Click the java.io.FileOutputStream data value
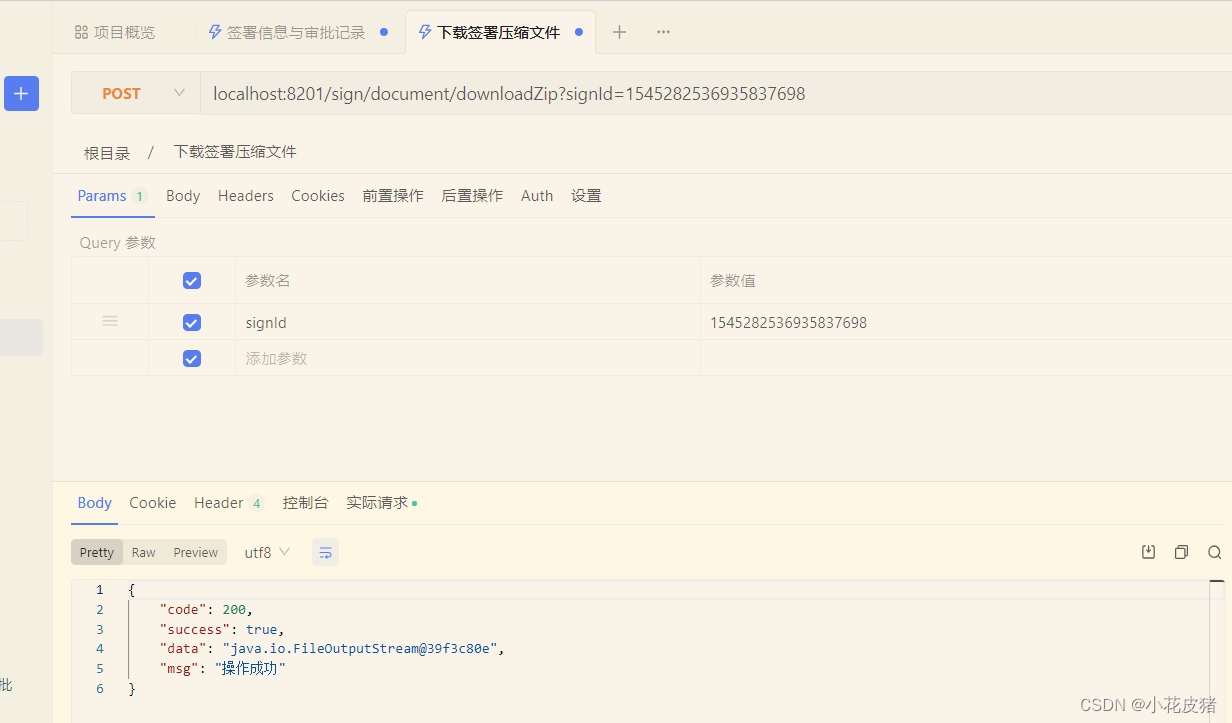The width and height of the screenshot is (1232, 723). (360, 648)
